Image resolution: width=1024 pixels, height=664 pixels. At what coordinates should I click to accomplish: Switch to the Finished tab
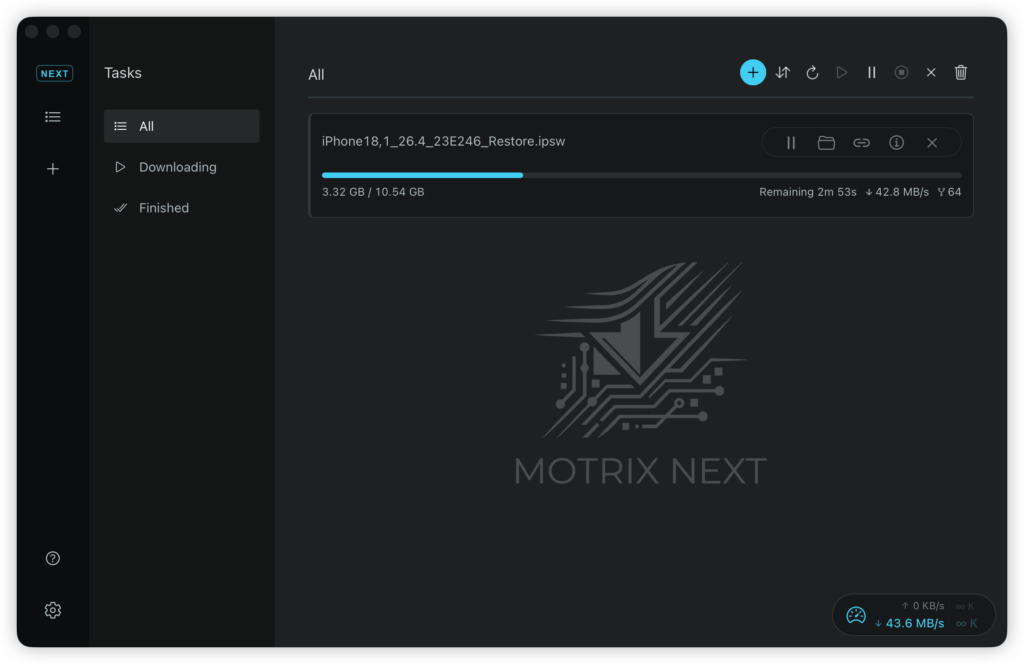(163, 207)
